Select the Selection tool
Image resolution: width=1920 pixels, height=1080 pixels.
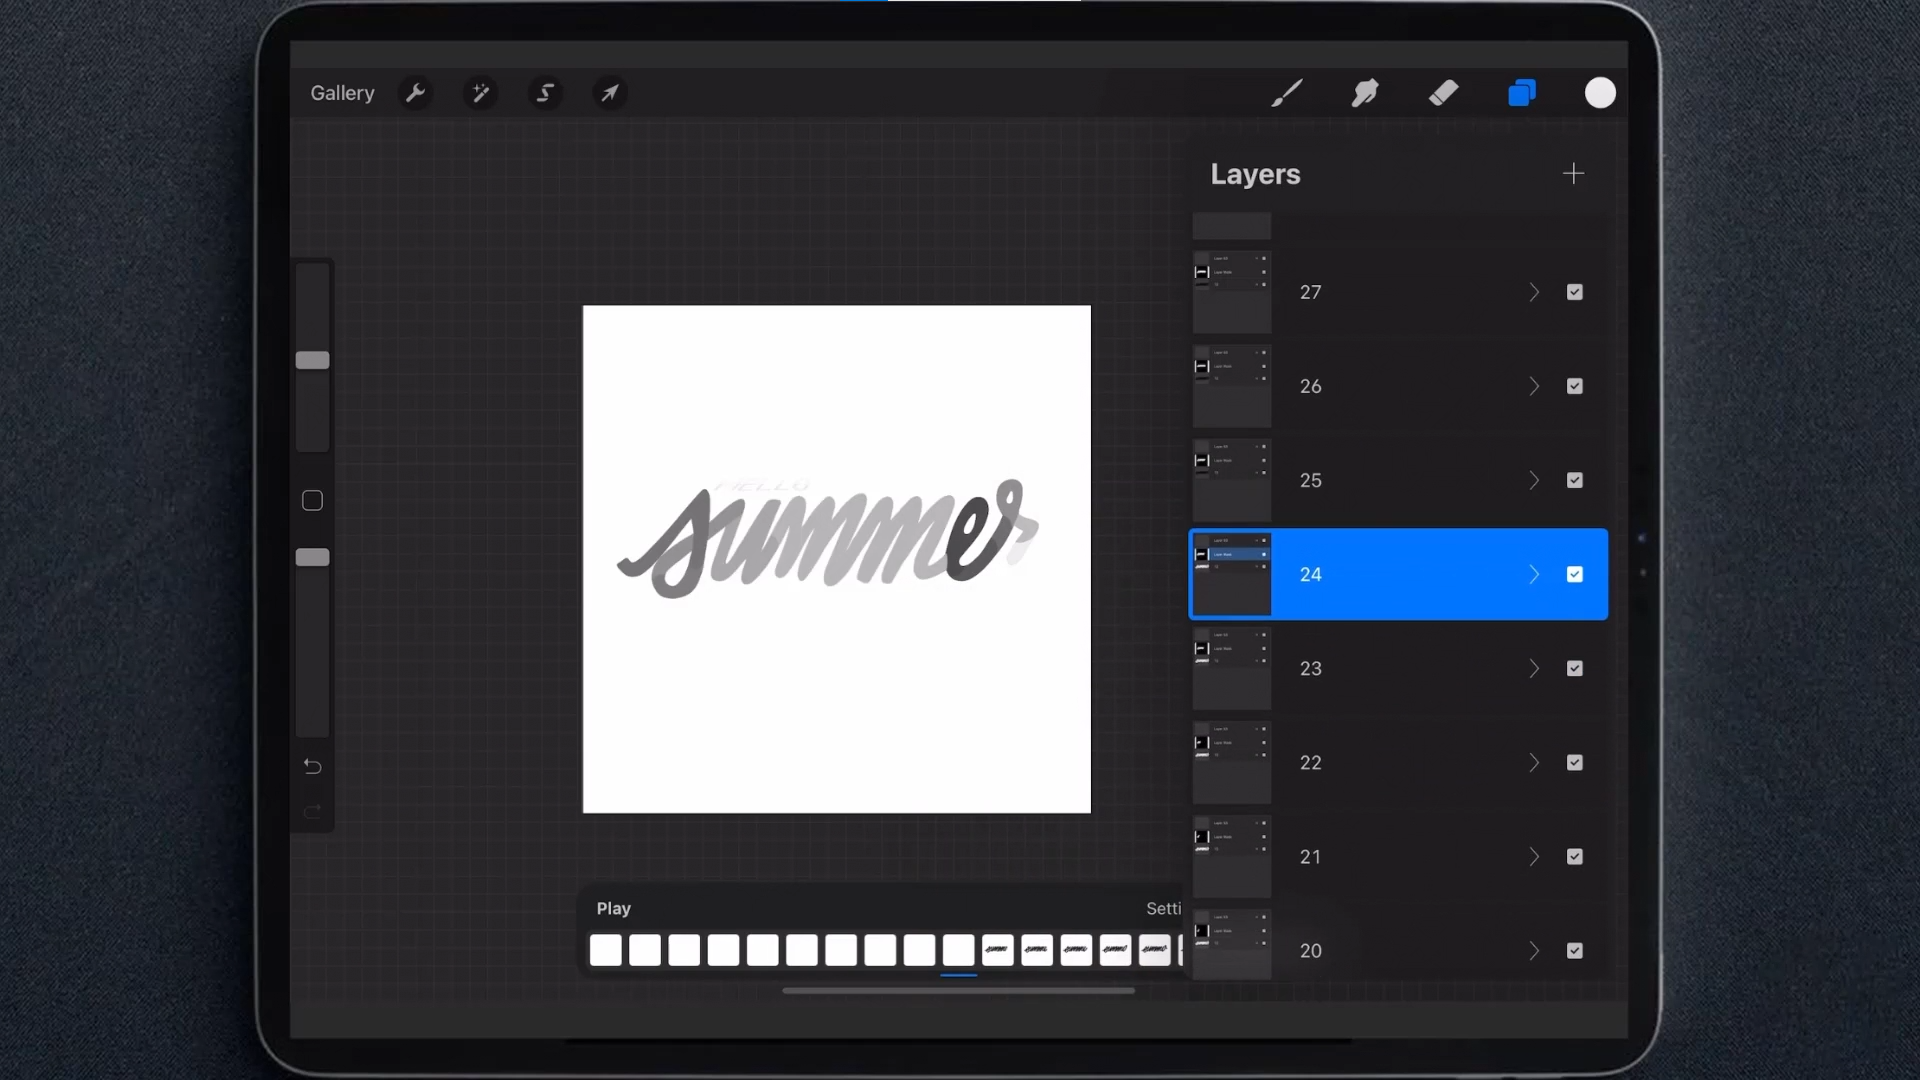click(546, 92)
